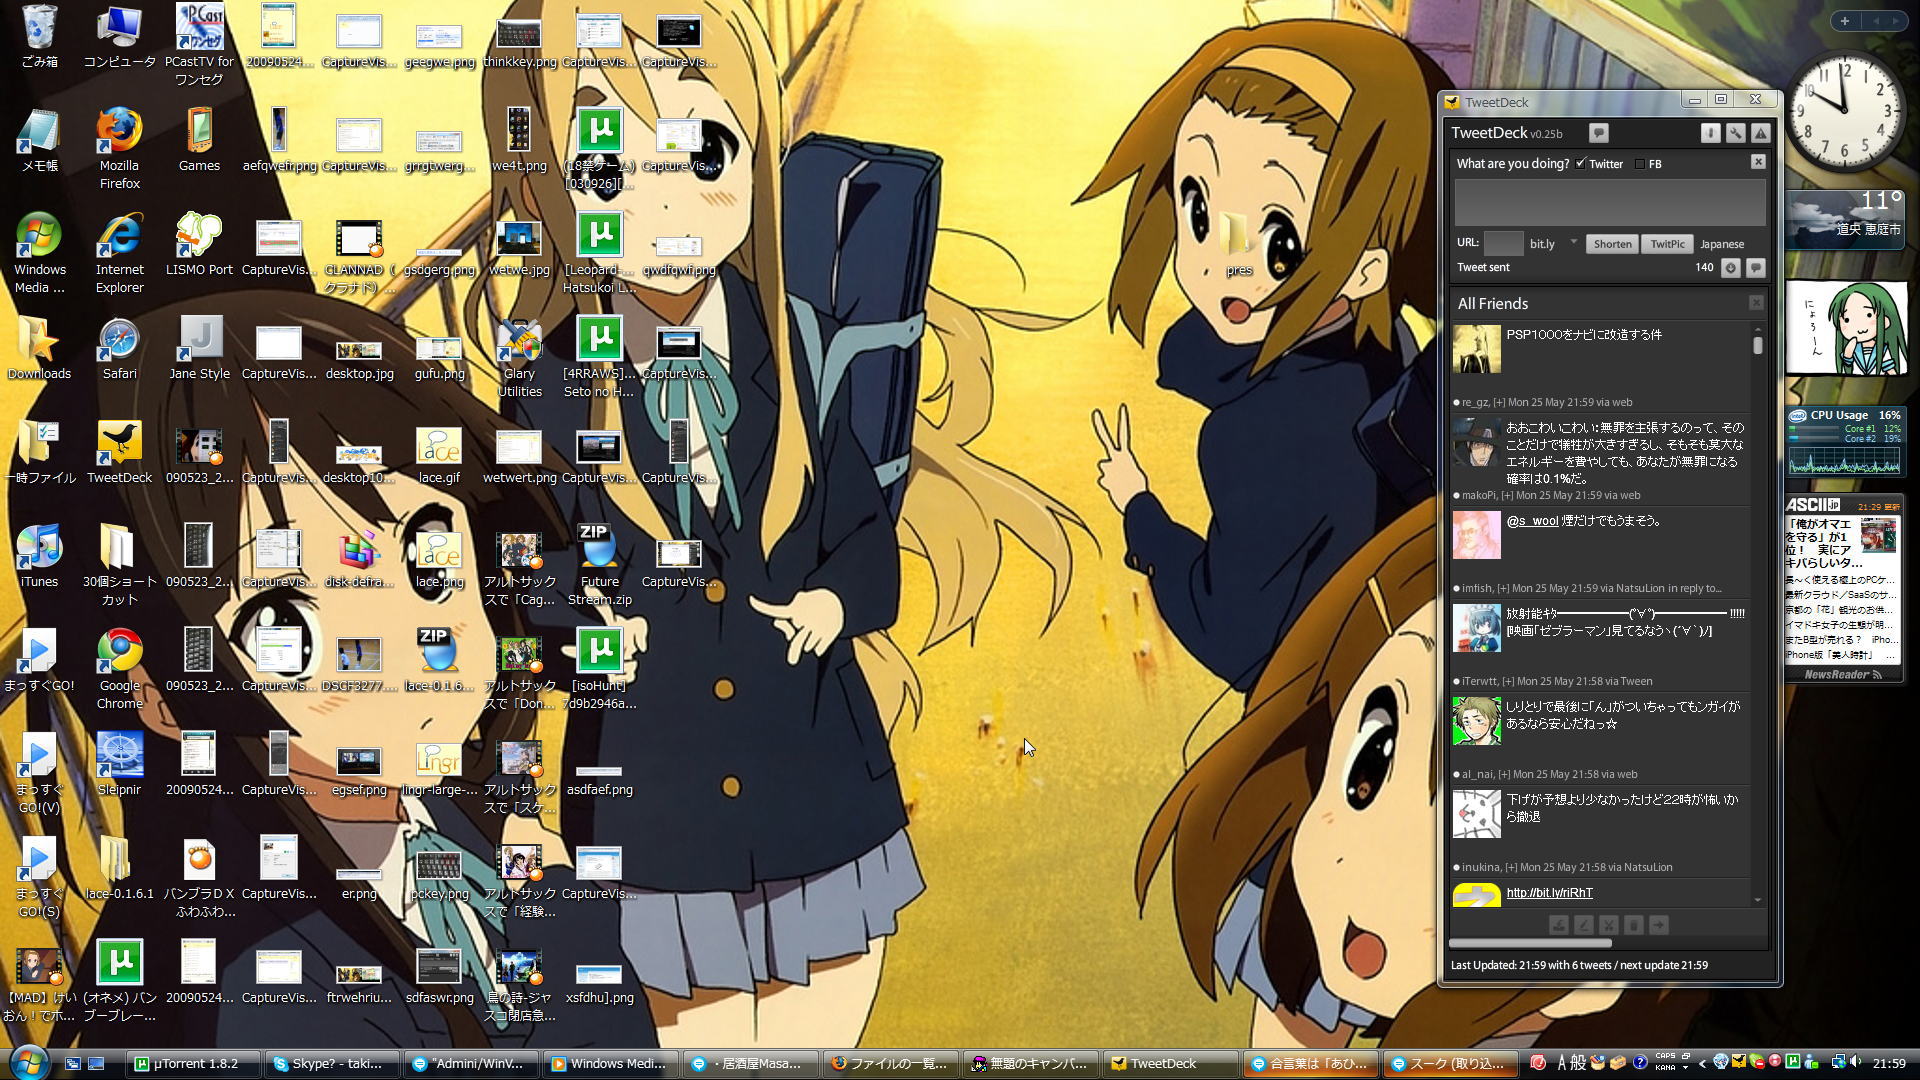Open the bit.ly URL shortener dropdown
1920x1080 pixels.
(1573, 243)
